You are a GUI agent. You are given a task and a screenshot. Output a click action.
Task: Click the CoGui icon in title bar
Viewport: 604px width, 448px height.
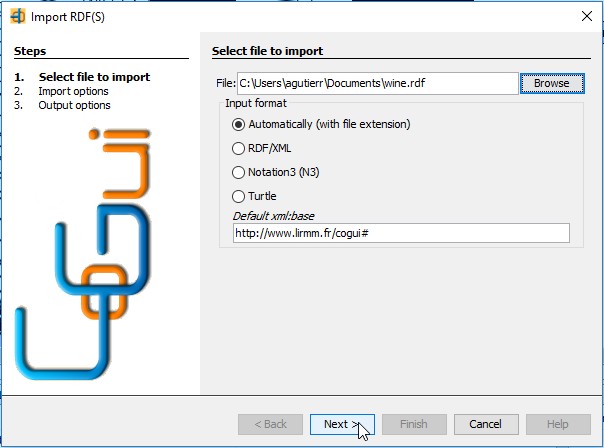pos(17,17)
